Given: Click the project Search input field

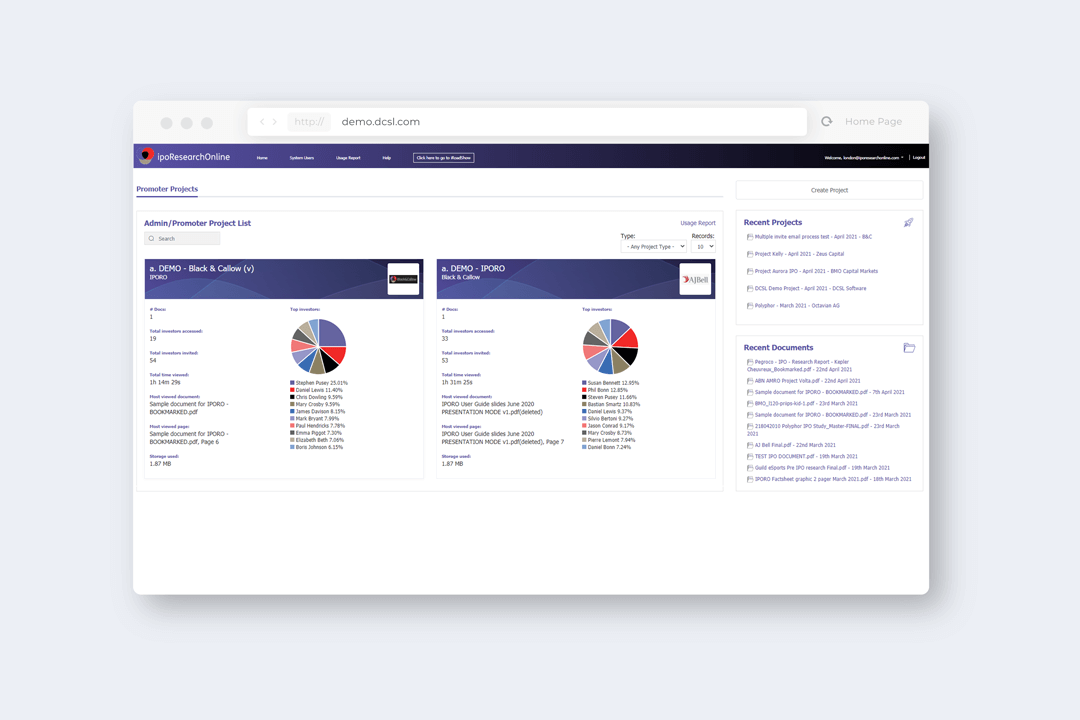Looking at the screenshot, I should [182, 238].
